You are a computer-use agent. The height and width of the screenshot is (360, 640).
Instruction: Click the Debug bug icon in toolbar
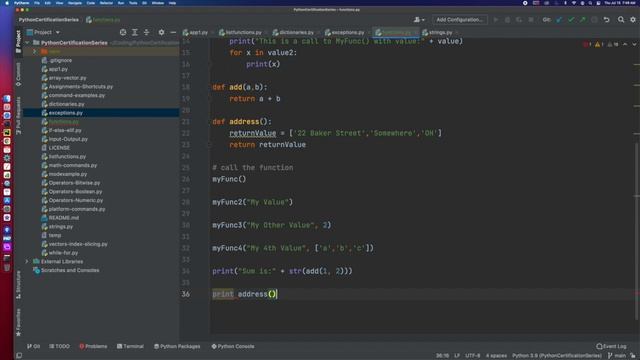(x=507, y=20)
